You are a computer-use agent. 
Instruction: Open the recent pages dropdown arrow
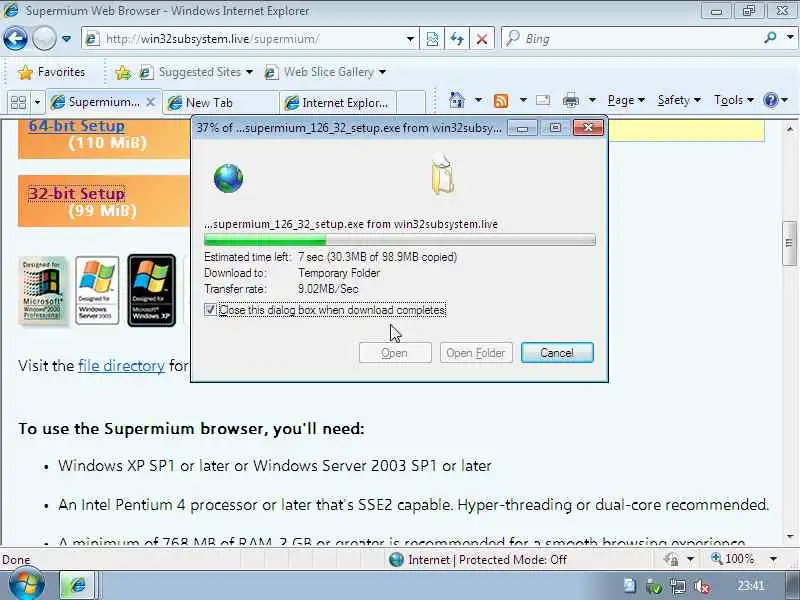click(x=66, y=39)
